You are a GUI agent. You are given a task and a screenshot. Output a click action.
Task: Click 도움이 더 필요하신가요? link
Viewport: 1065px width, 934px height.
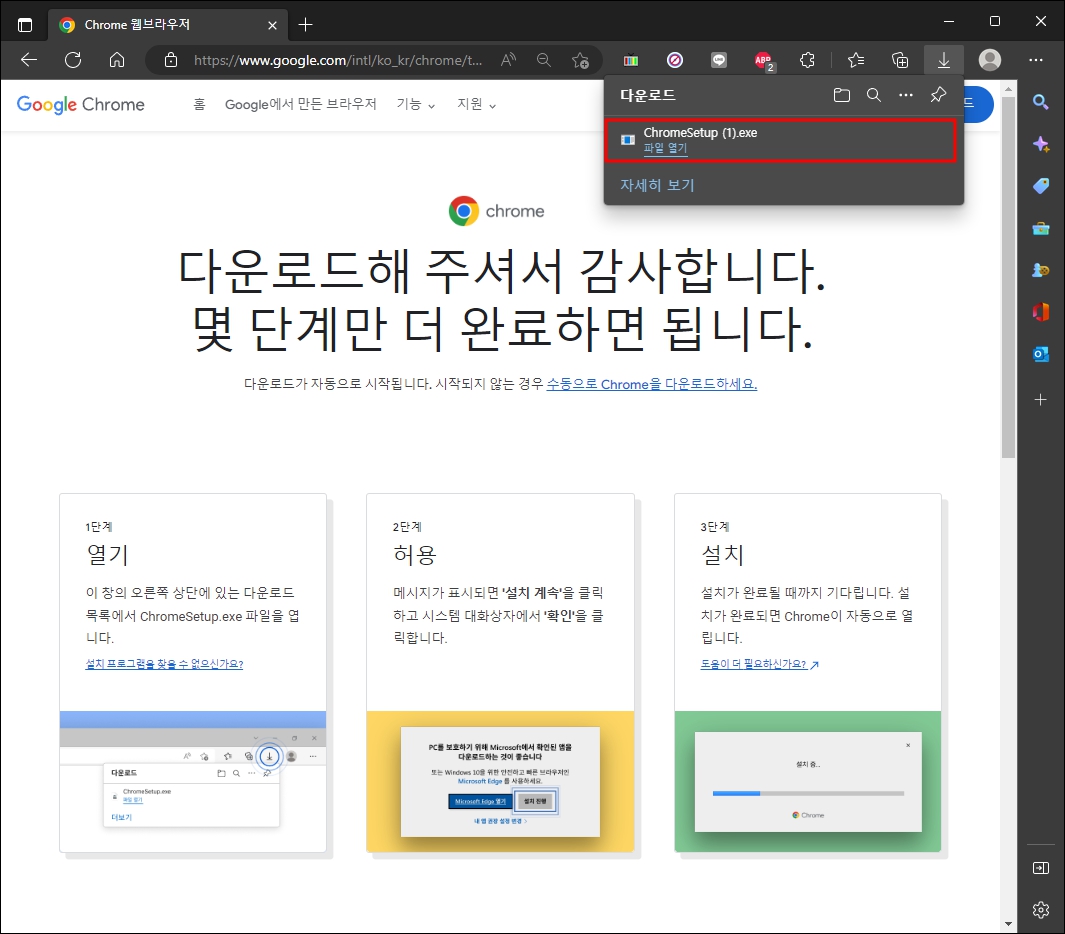coord(759,664)
